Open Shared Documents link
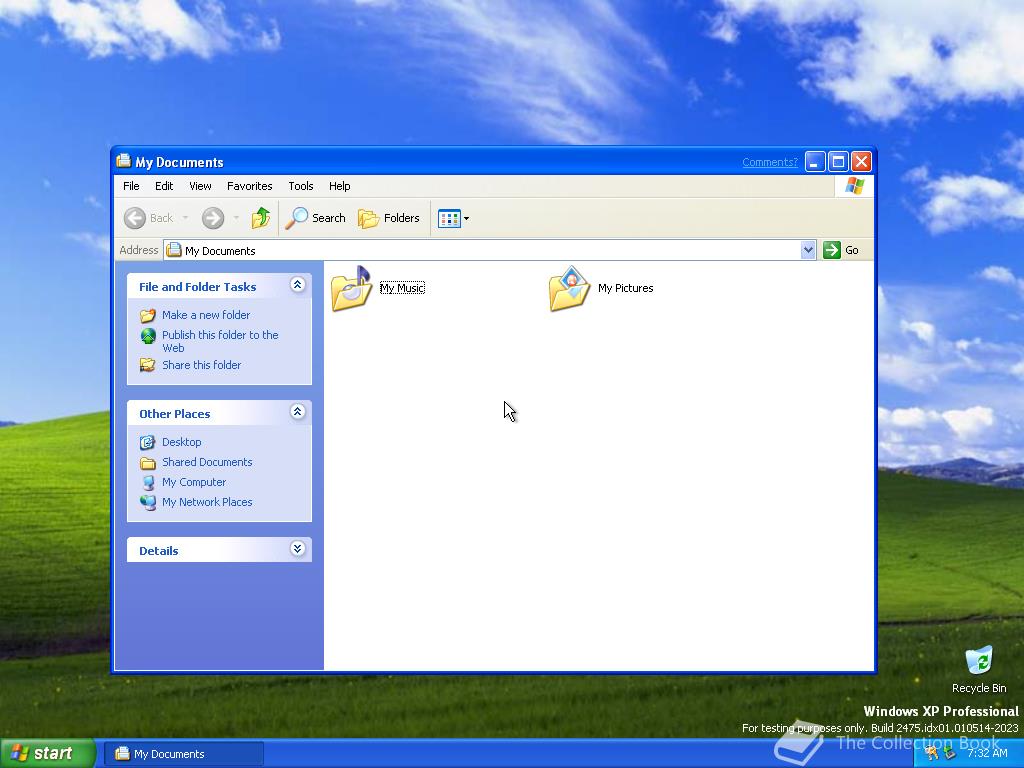This screenshot has height=768, width=1024. 207,462
